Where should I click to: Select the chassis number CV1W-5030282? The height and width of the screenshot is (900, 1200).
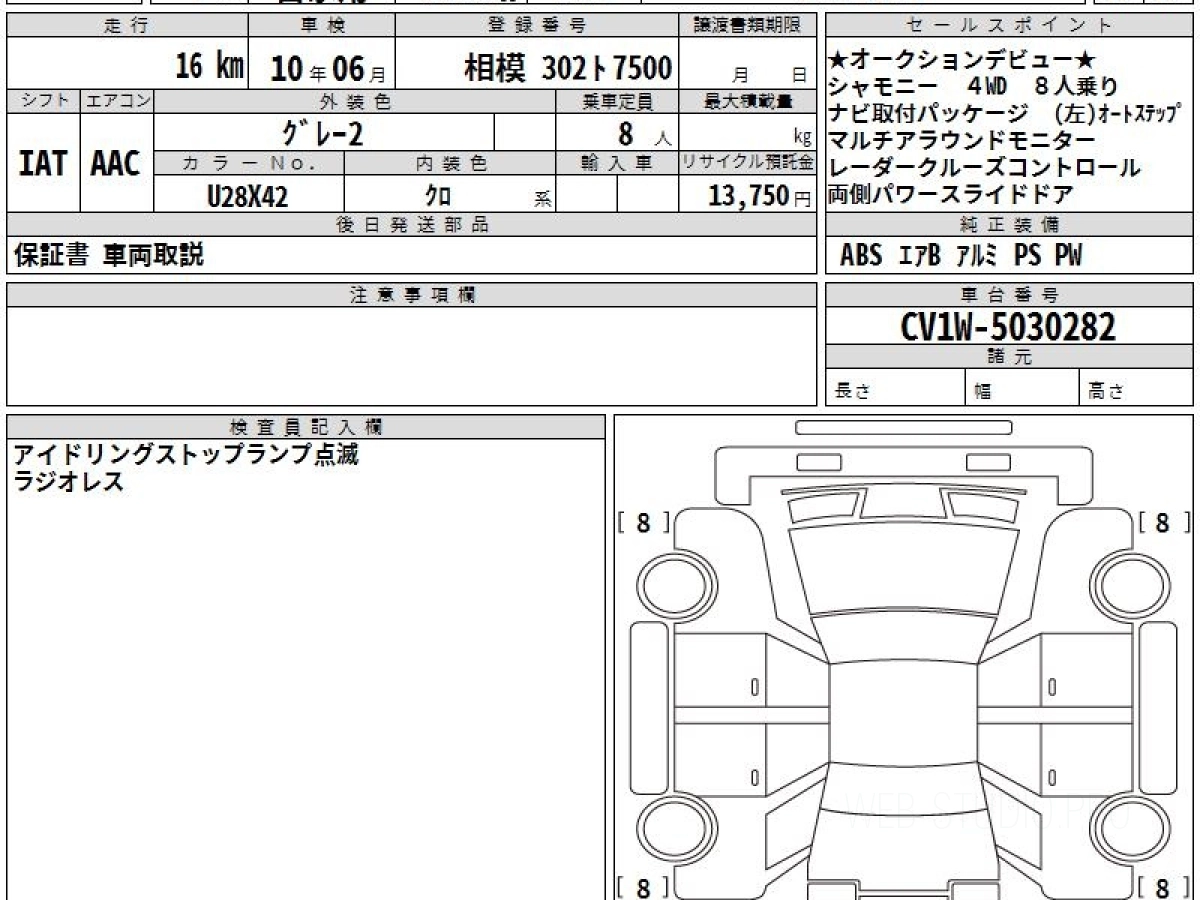pos(1008,327)
